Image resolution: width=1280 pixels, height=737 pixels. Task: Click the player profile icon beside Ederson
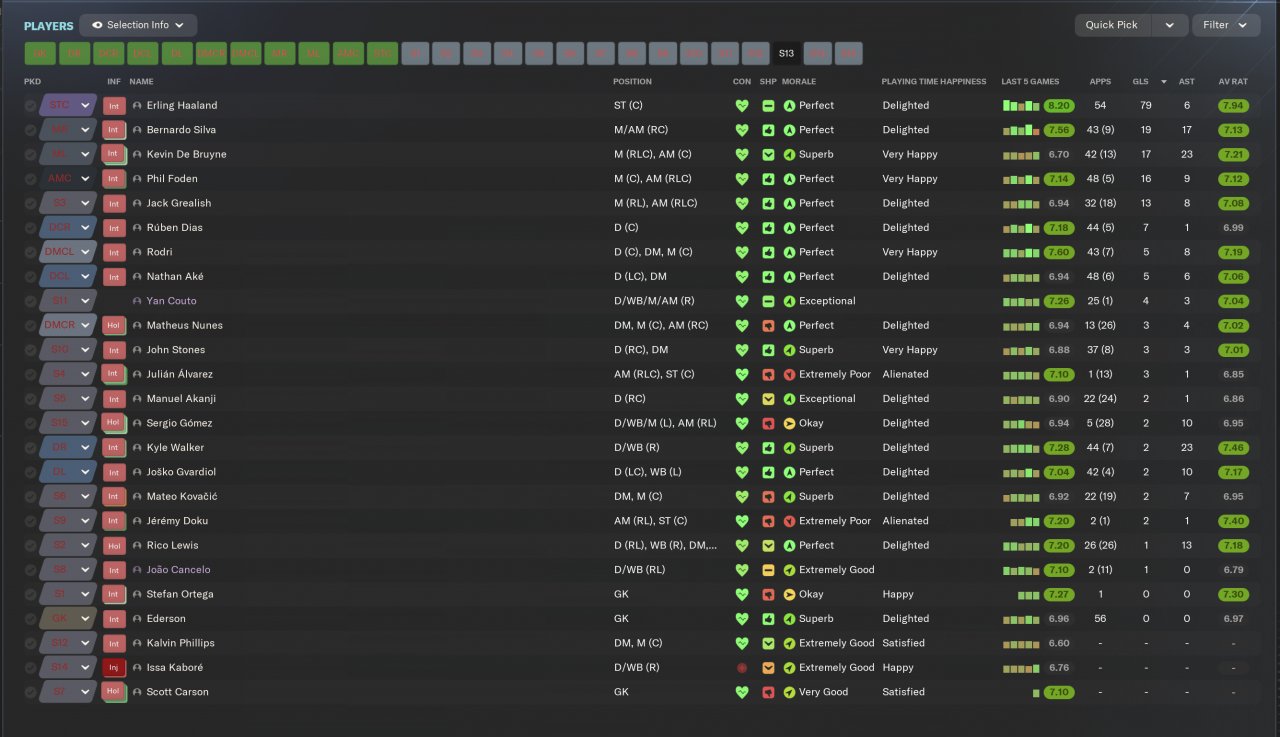137,619
